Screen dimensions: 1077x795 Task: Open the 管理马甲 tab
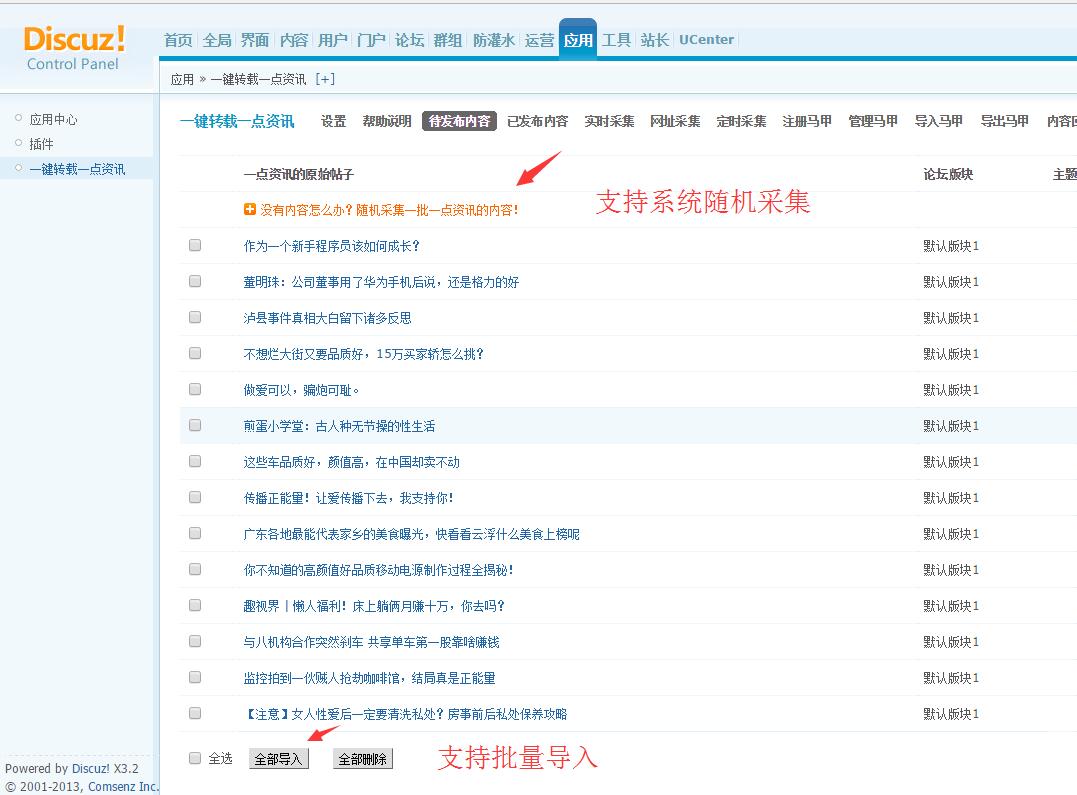point(873,121)
